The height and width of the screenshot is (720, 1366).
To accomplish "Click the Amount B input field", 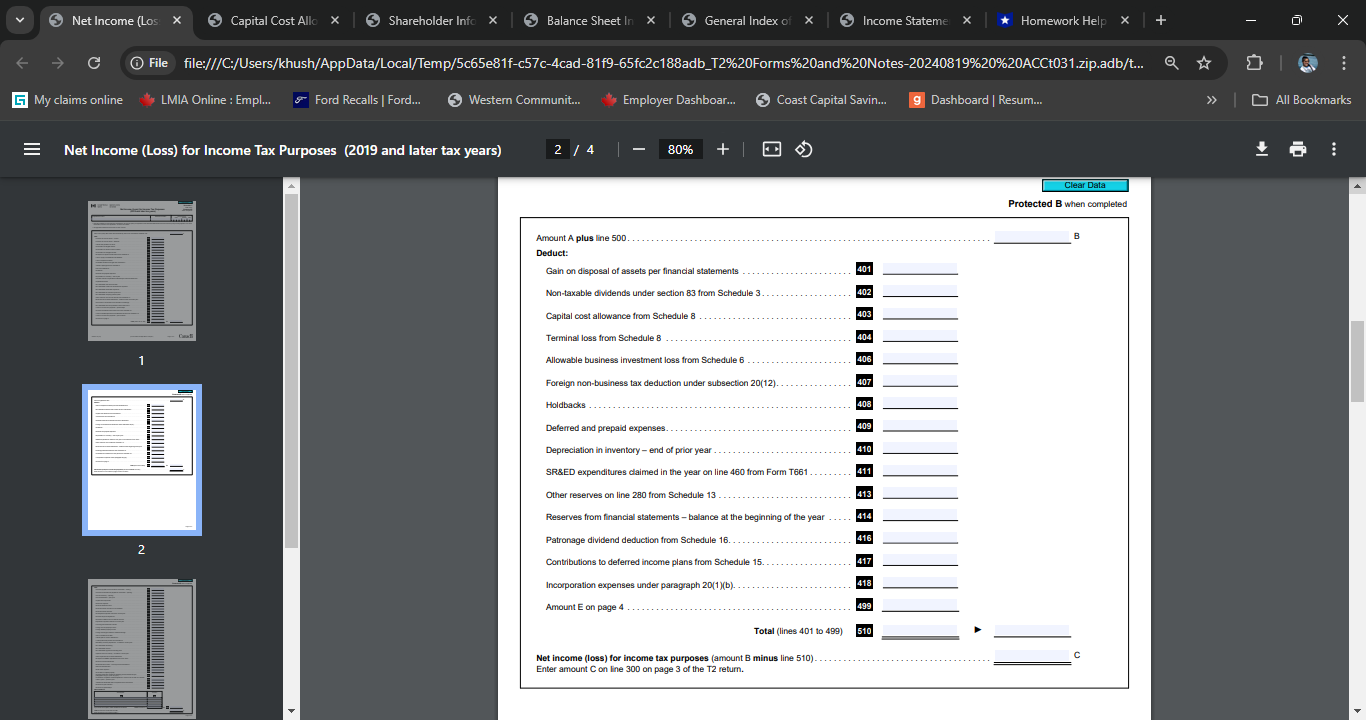I will [1032, 237].
